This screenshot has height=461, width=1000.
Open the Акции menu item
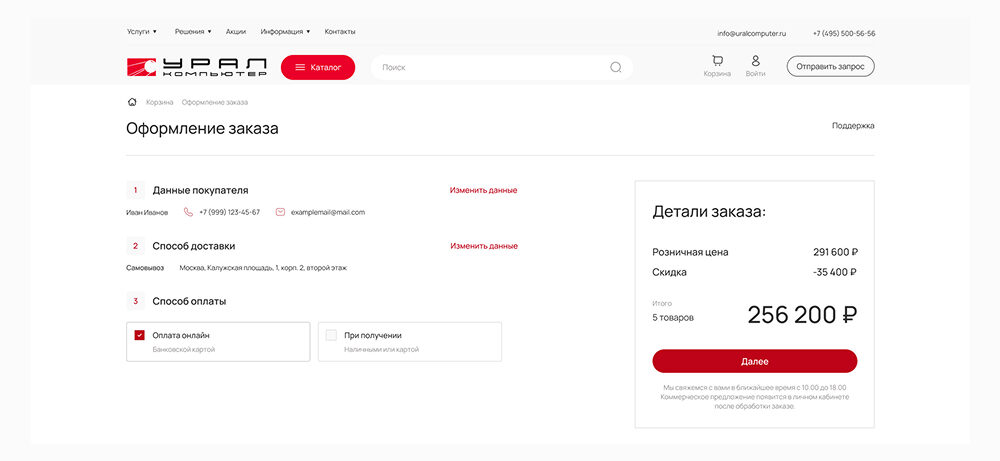tap(236, 32)
